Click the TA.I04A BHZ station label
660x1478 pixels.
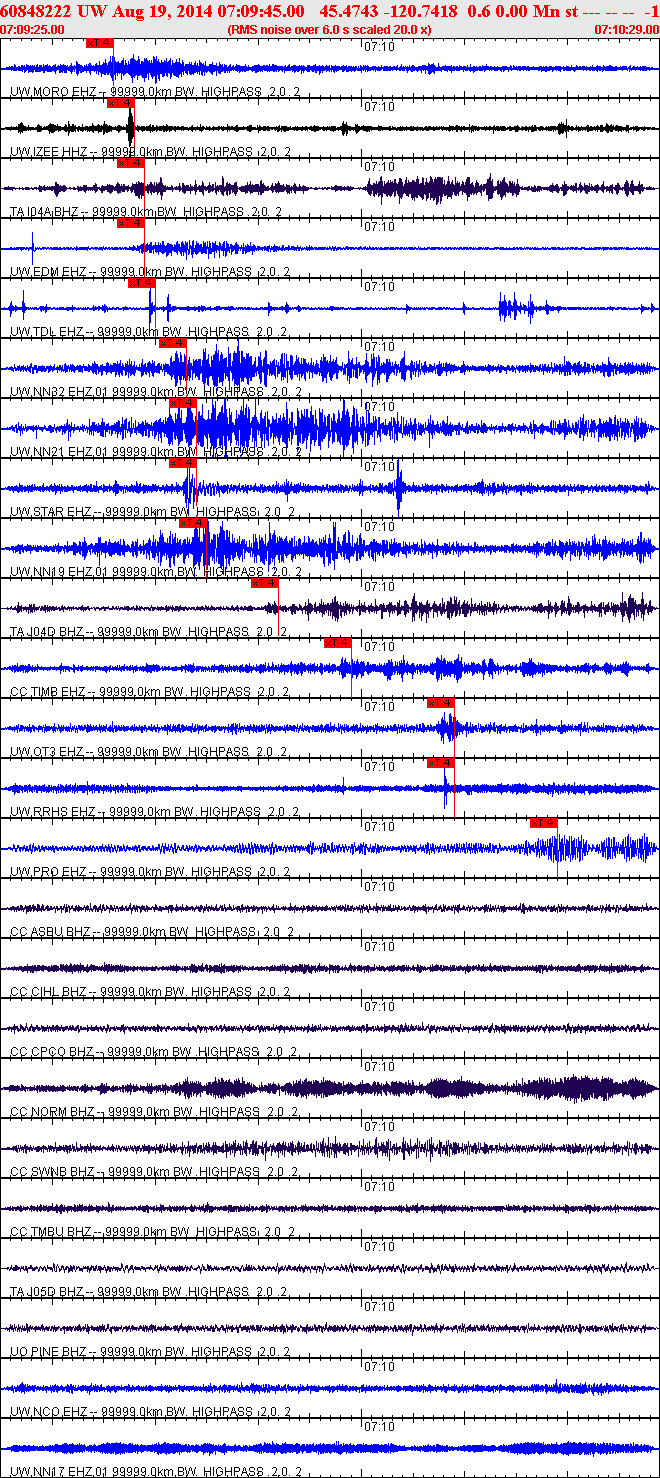click(x=43, y=212)
